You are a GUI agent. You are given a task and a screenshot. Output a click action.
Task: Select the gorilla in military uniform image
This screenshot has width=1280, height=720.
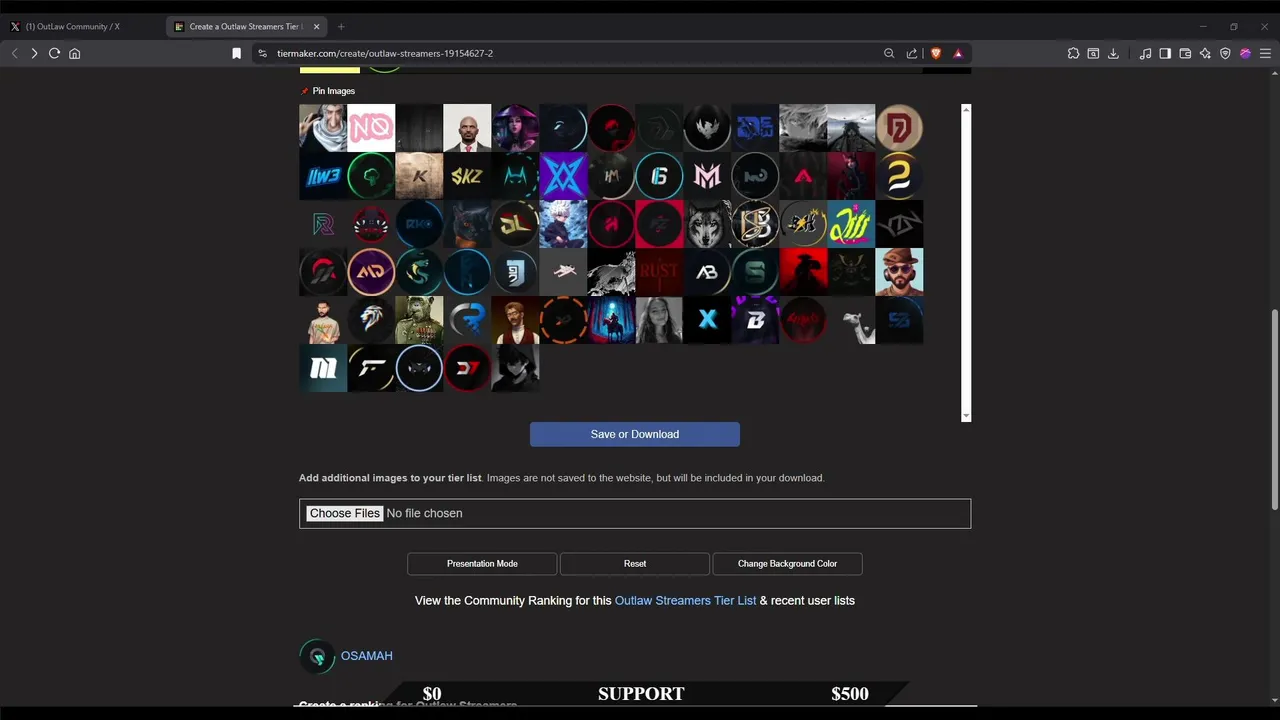(419, 320)
